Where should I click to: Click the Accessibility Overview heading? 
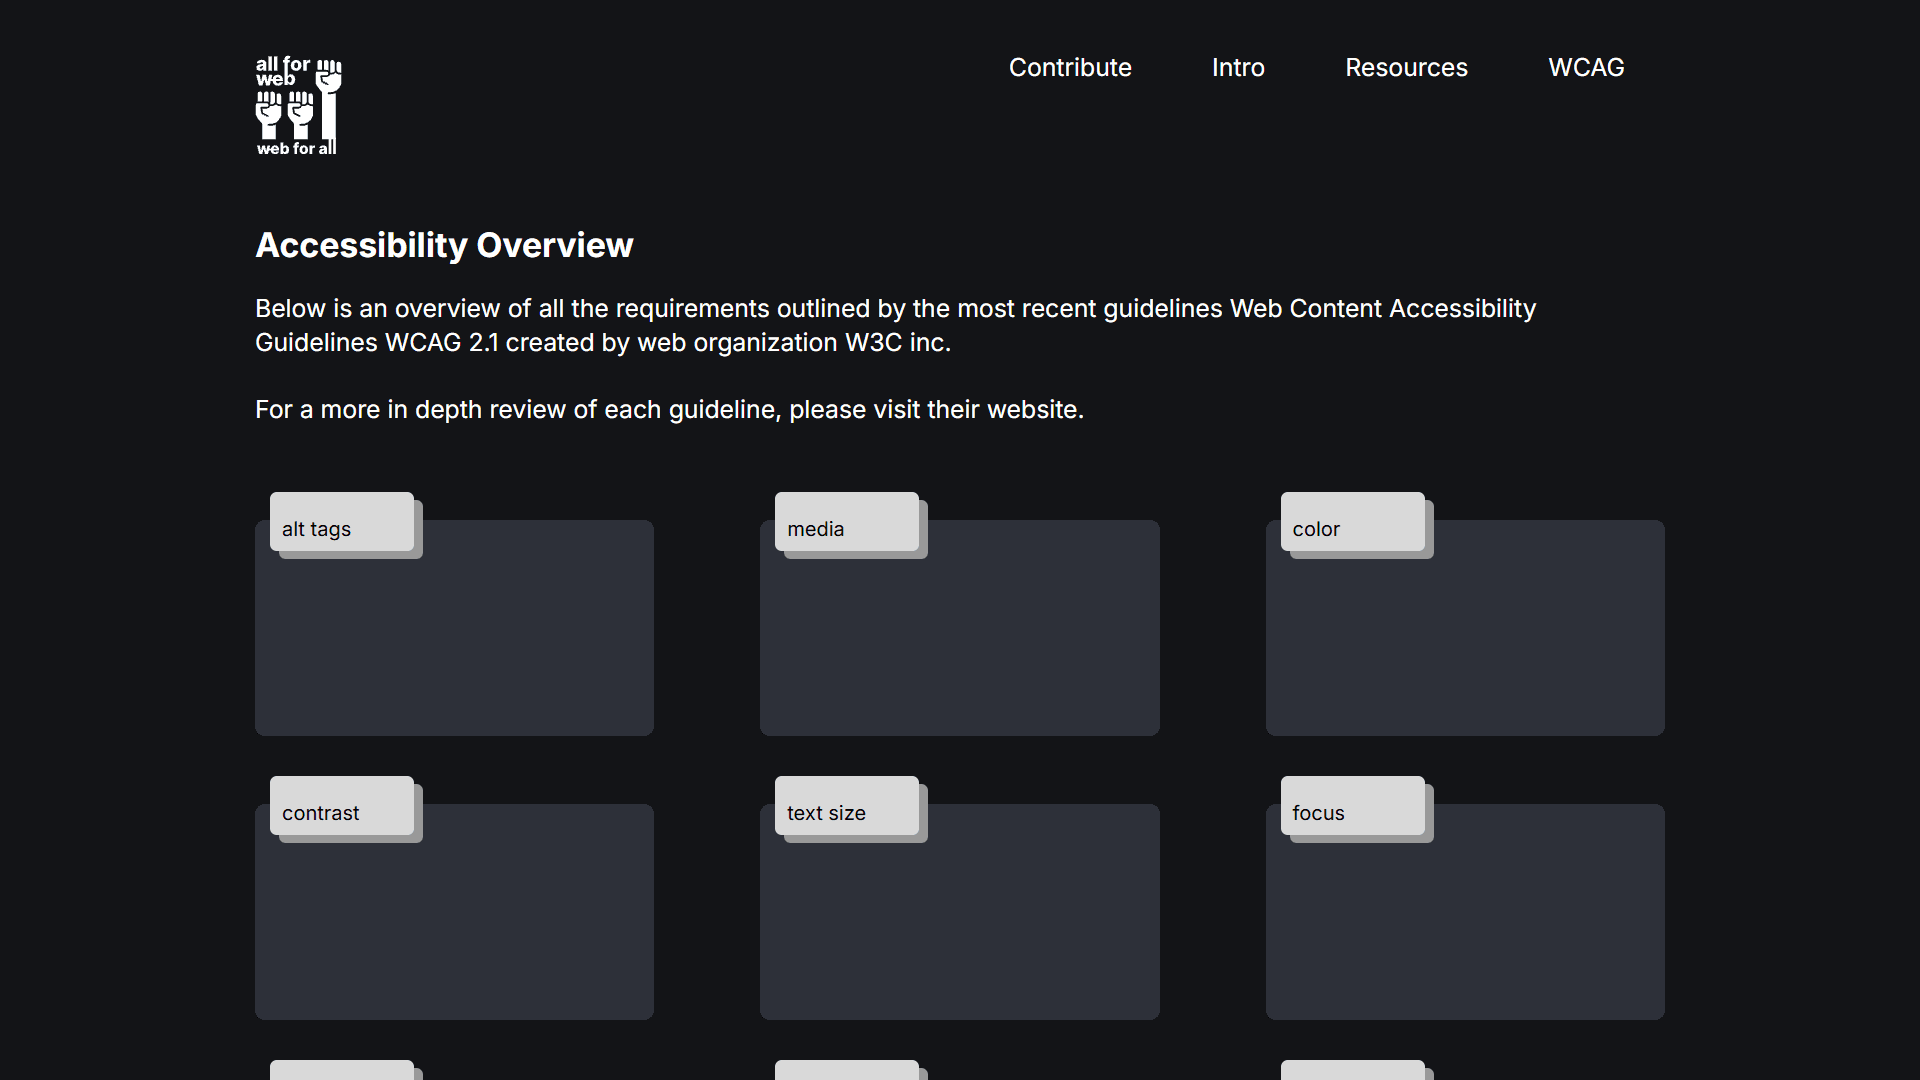[444, 245]
